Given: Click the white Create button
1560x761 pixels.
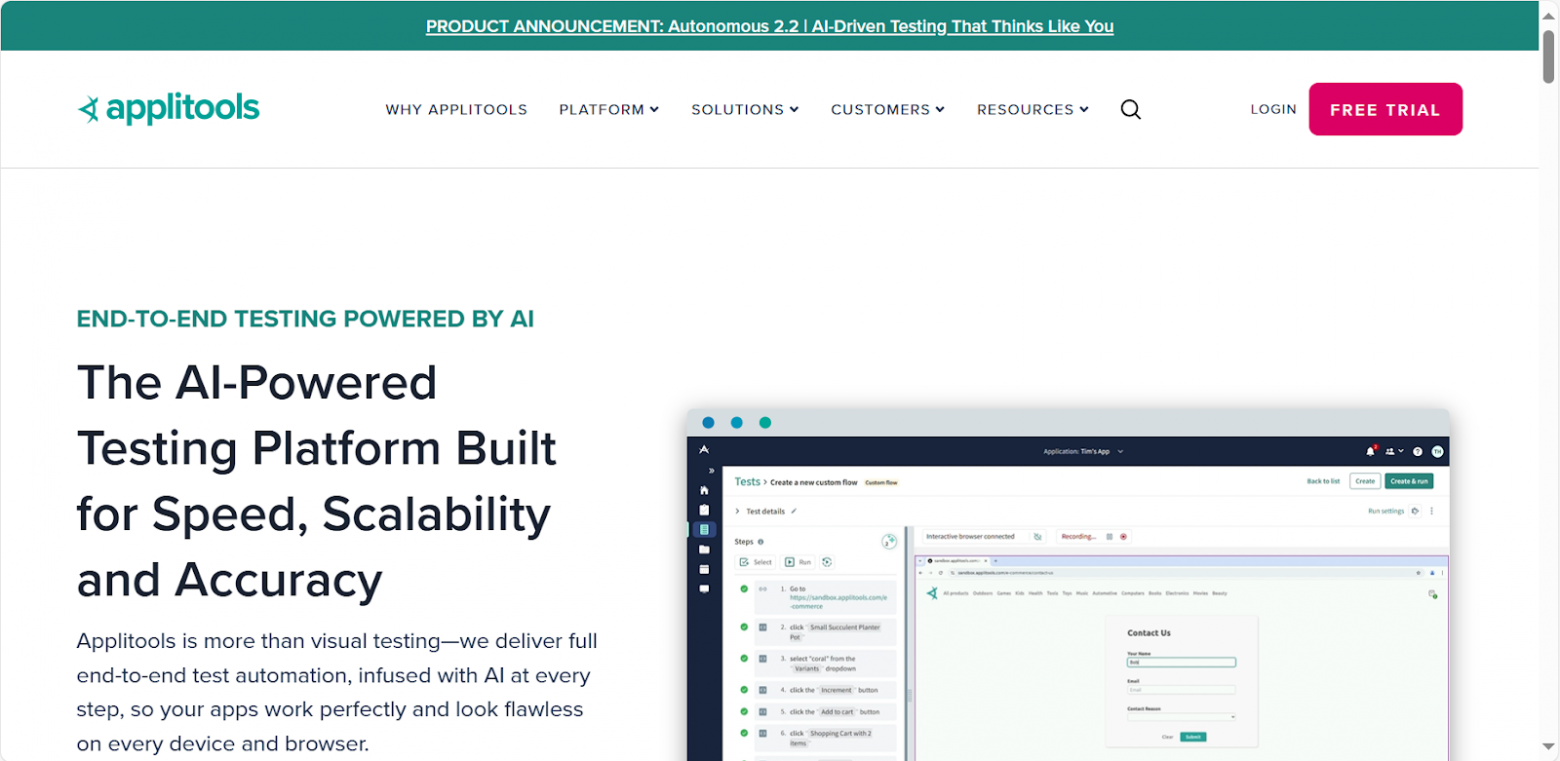Looking at the screenshot, I should click(x=1365, y=481).
